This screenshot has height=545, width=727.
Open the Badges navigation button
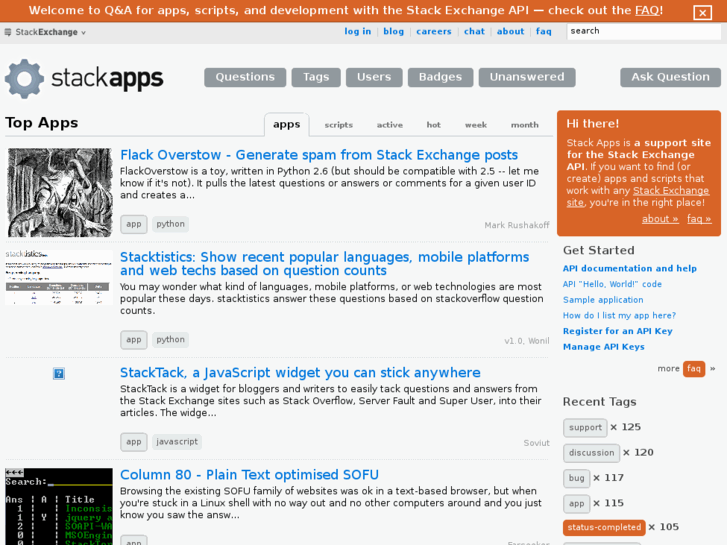440,77
